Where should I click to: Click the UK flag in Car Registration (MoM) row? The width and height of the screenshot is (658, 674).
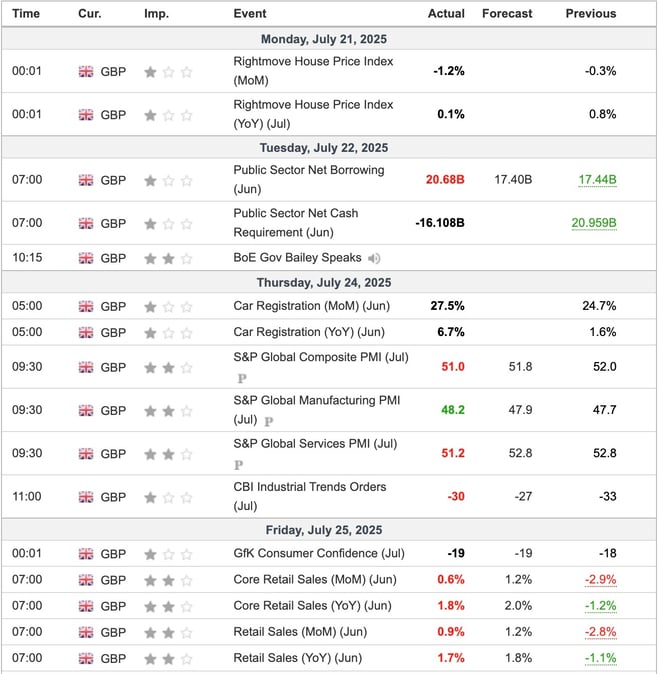tap(86, 306)
